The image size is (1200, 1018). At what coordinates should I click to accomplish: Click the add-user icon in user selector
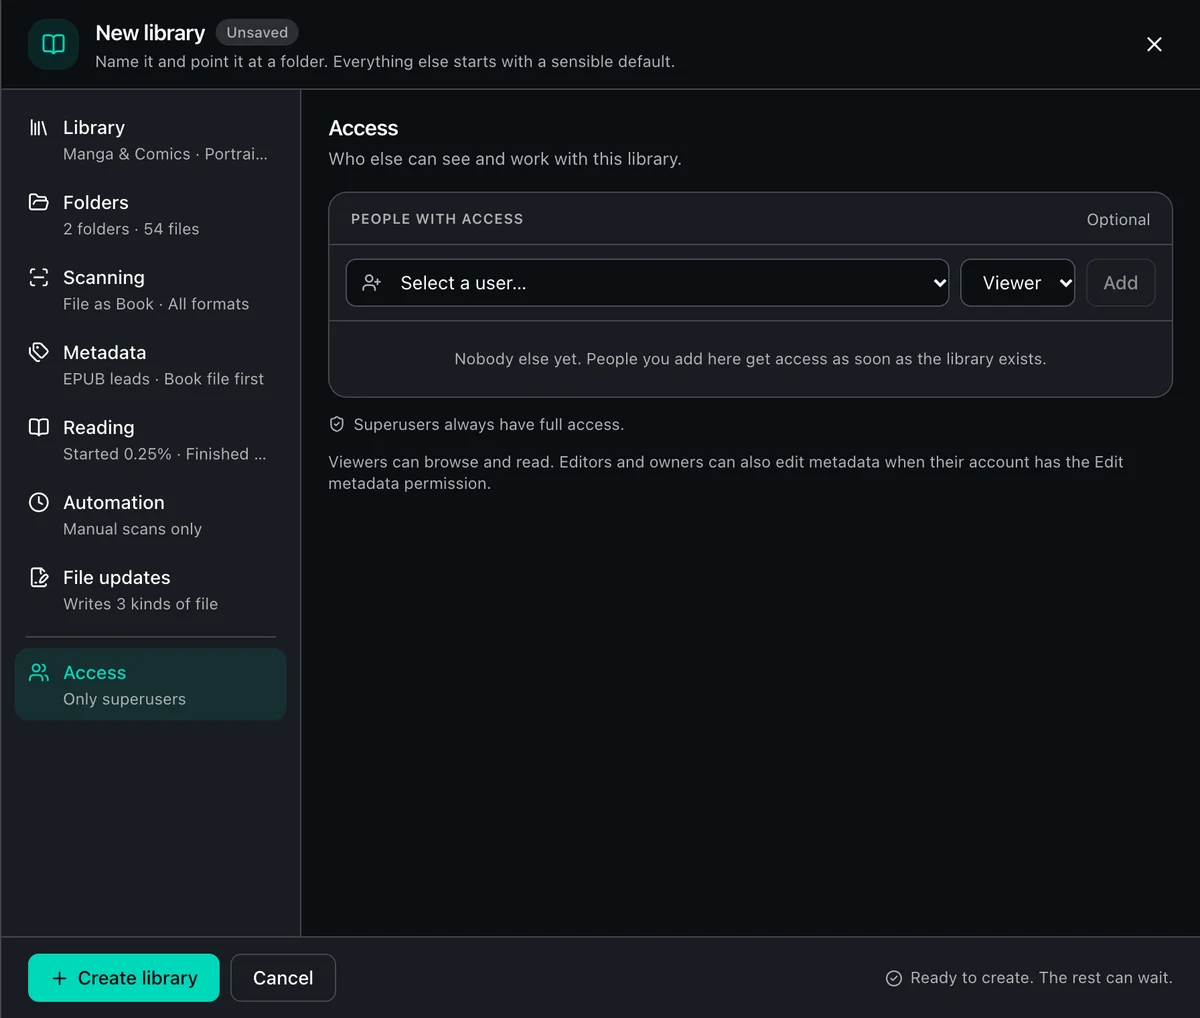pos(372,283)
